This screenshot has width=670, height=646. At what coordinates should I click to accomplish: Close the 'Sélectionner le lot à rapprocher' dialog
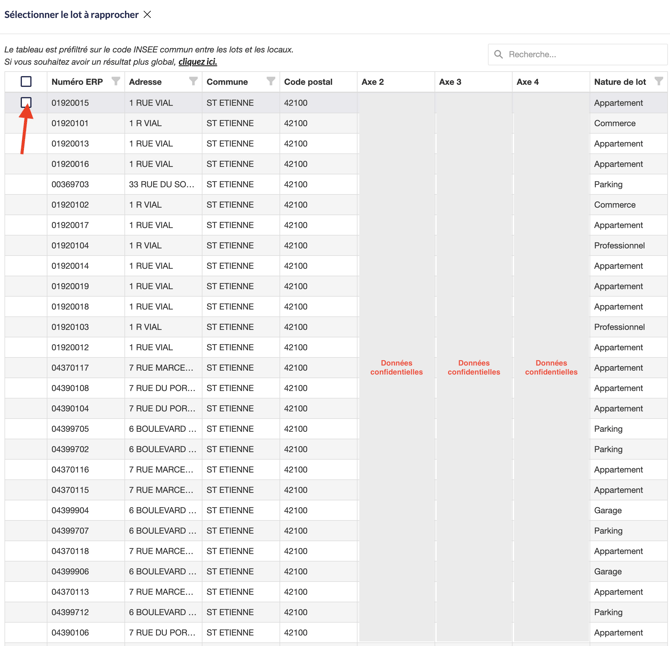(x=147, y=15)
